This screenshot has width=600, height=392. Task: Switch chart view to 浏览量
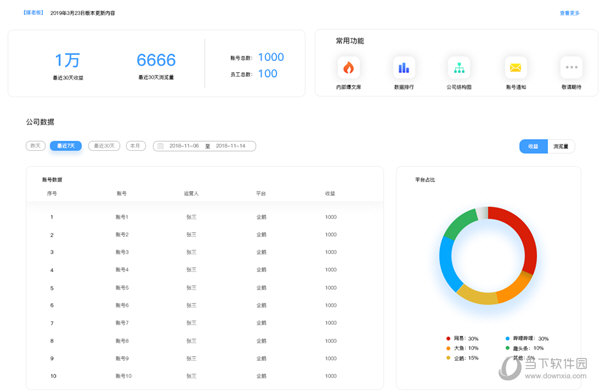coord(561,146)
